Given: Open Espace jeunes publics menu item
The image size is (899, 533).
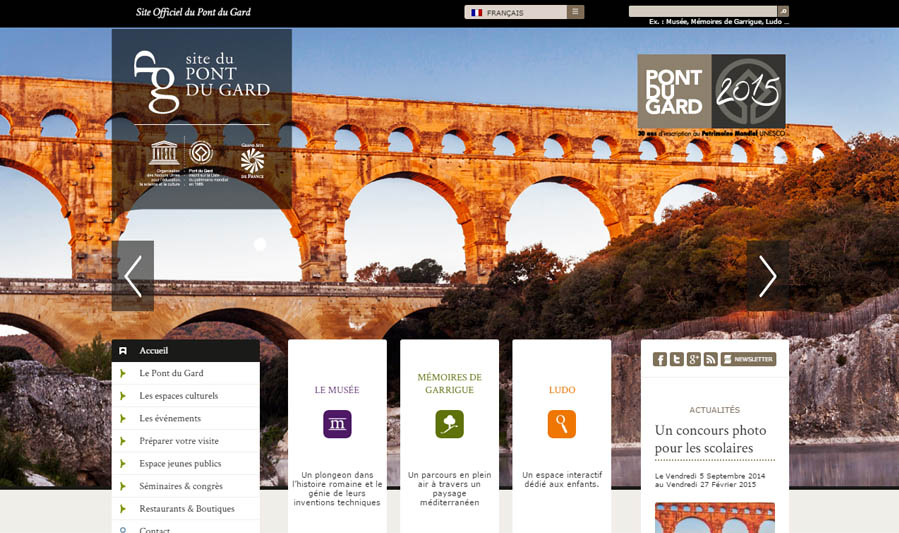Looking at the screenshot, I should (x=186, y=464).
